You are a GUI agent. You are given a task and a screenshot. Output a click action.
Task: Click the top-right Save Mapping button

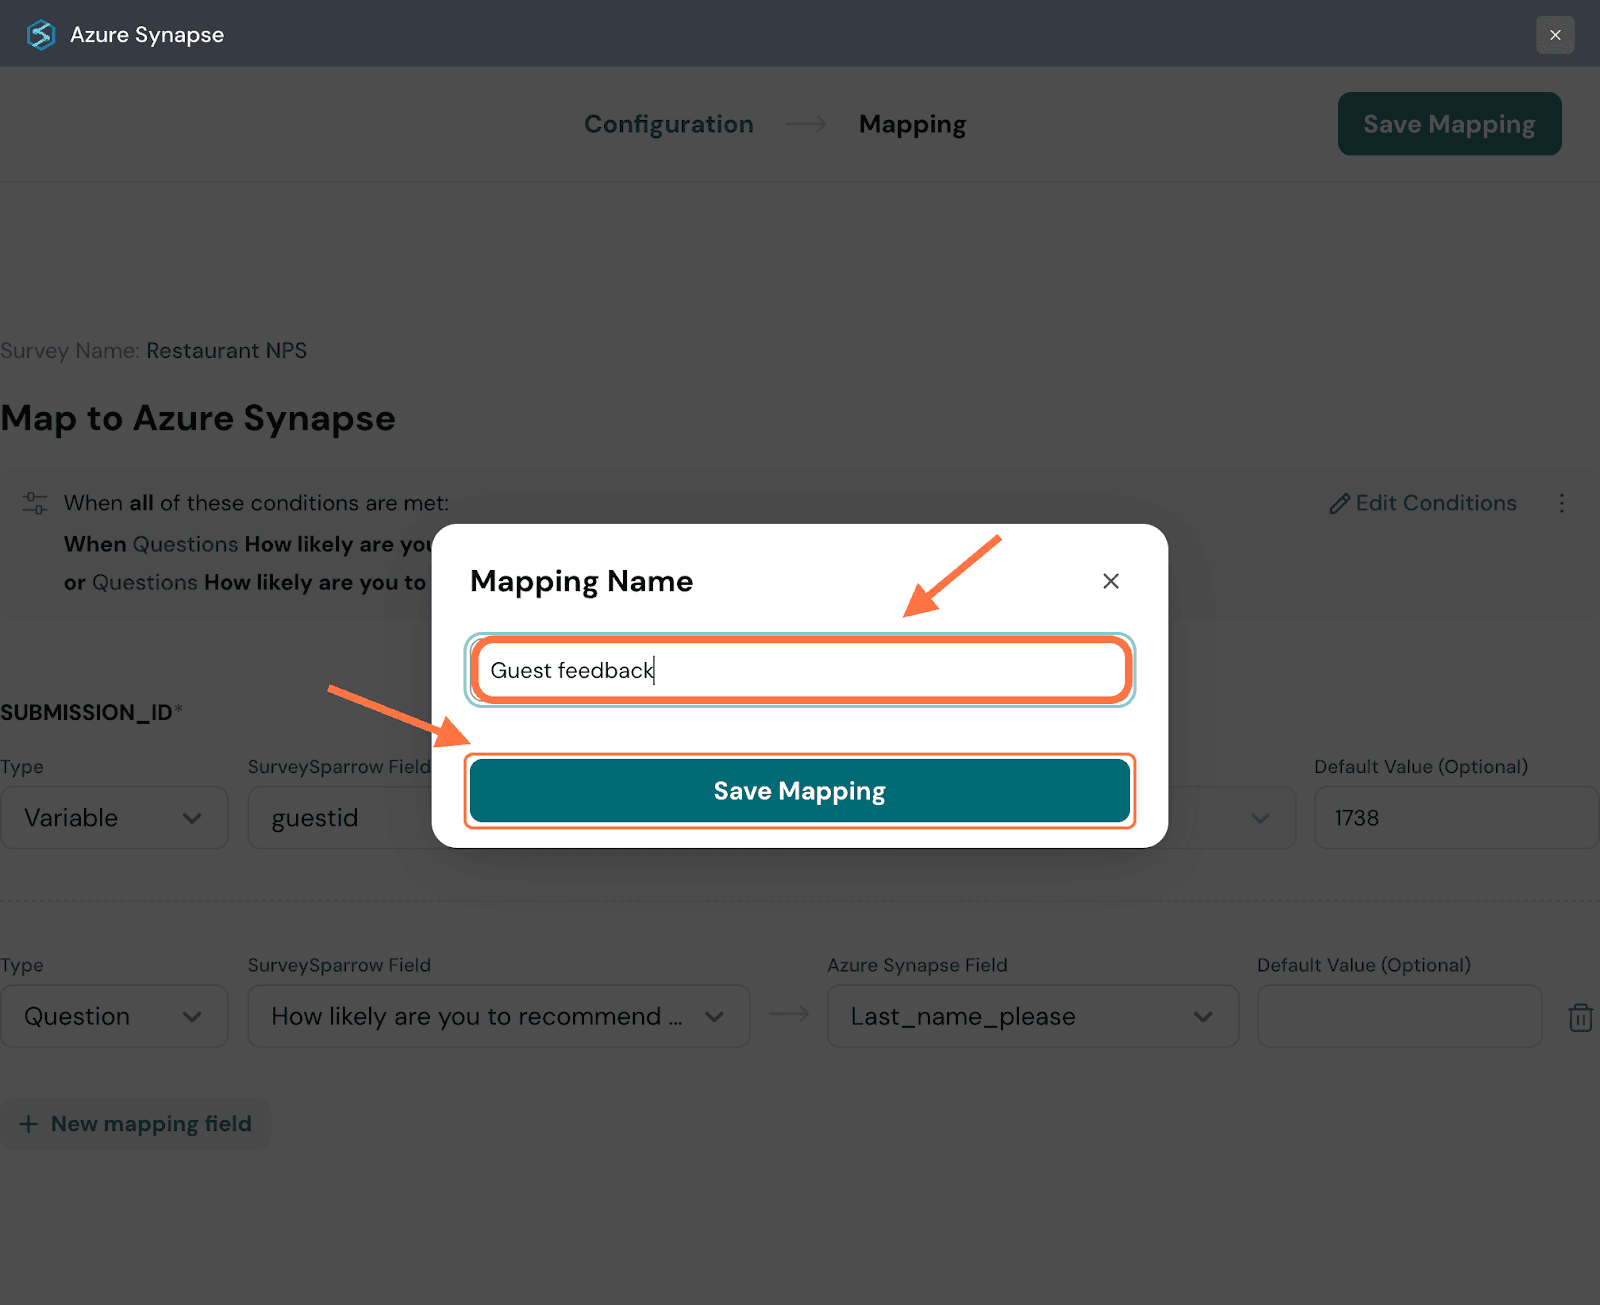(1449, 124)
